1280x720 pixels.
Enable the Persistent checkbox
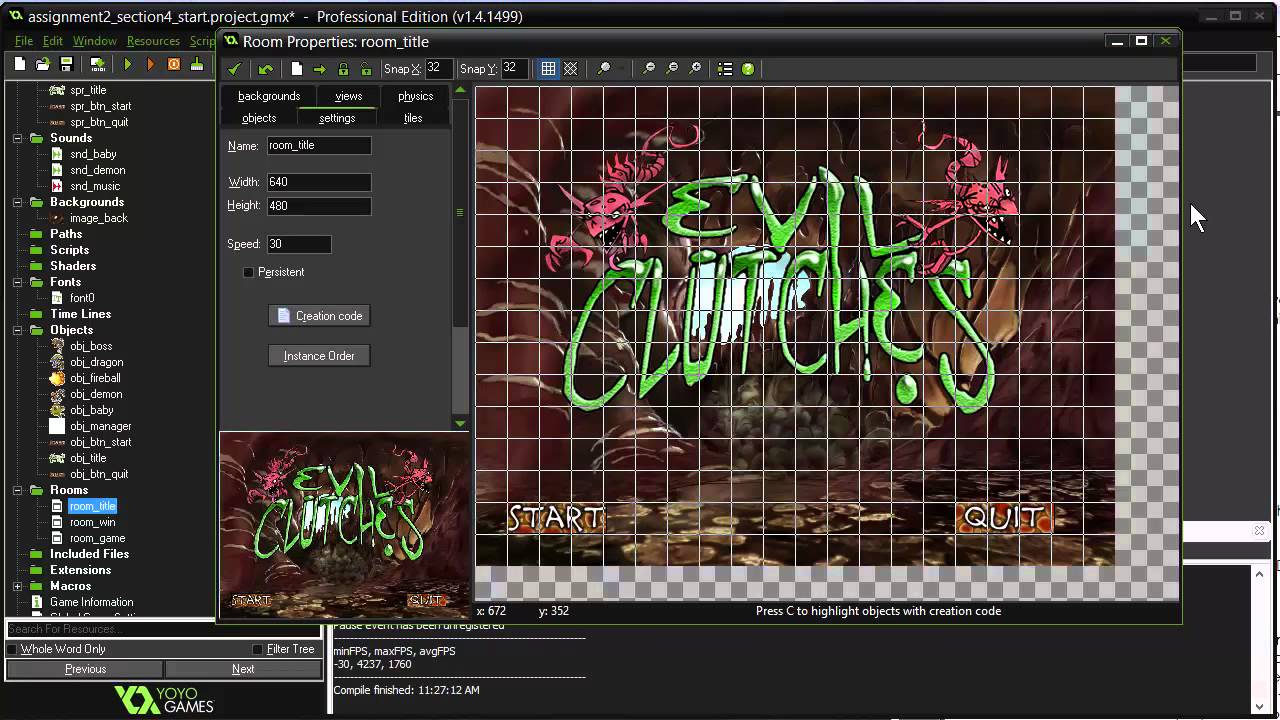[249, 272]
